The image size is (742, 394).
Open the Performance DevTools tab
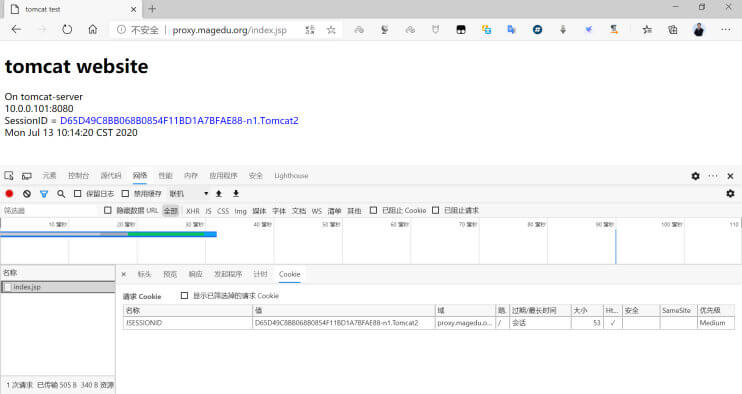point(165,175)
